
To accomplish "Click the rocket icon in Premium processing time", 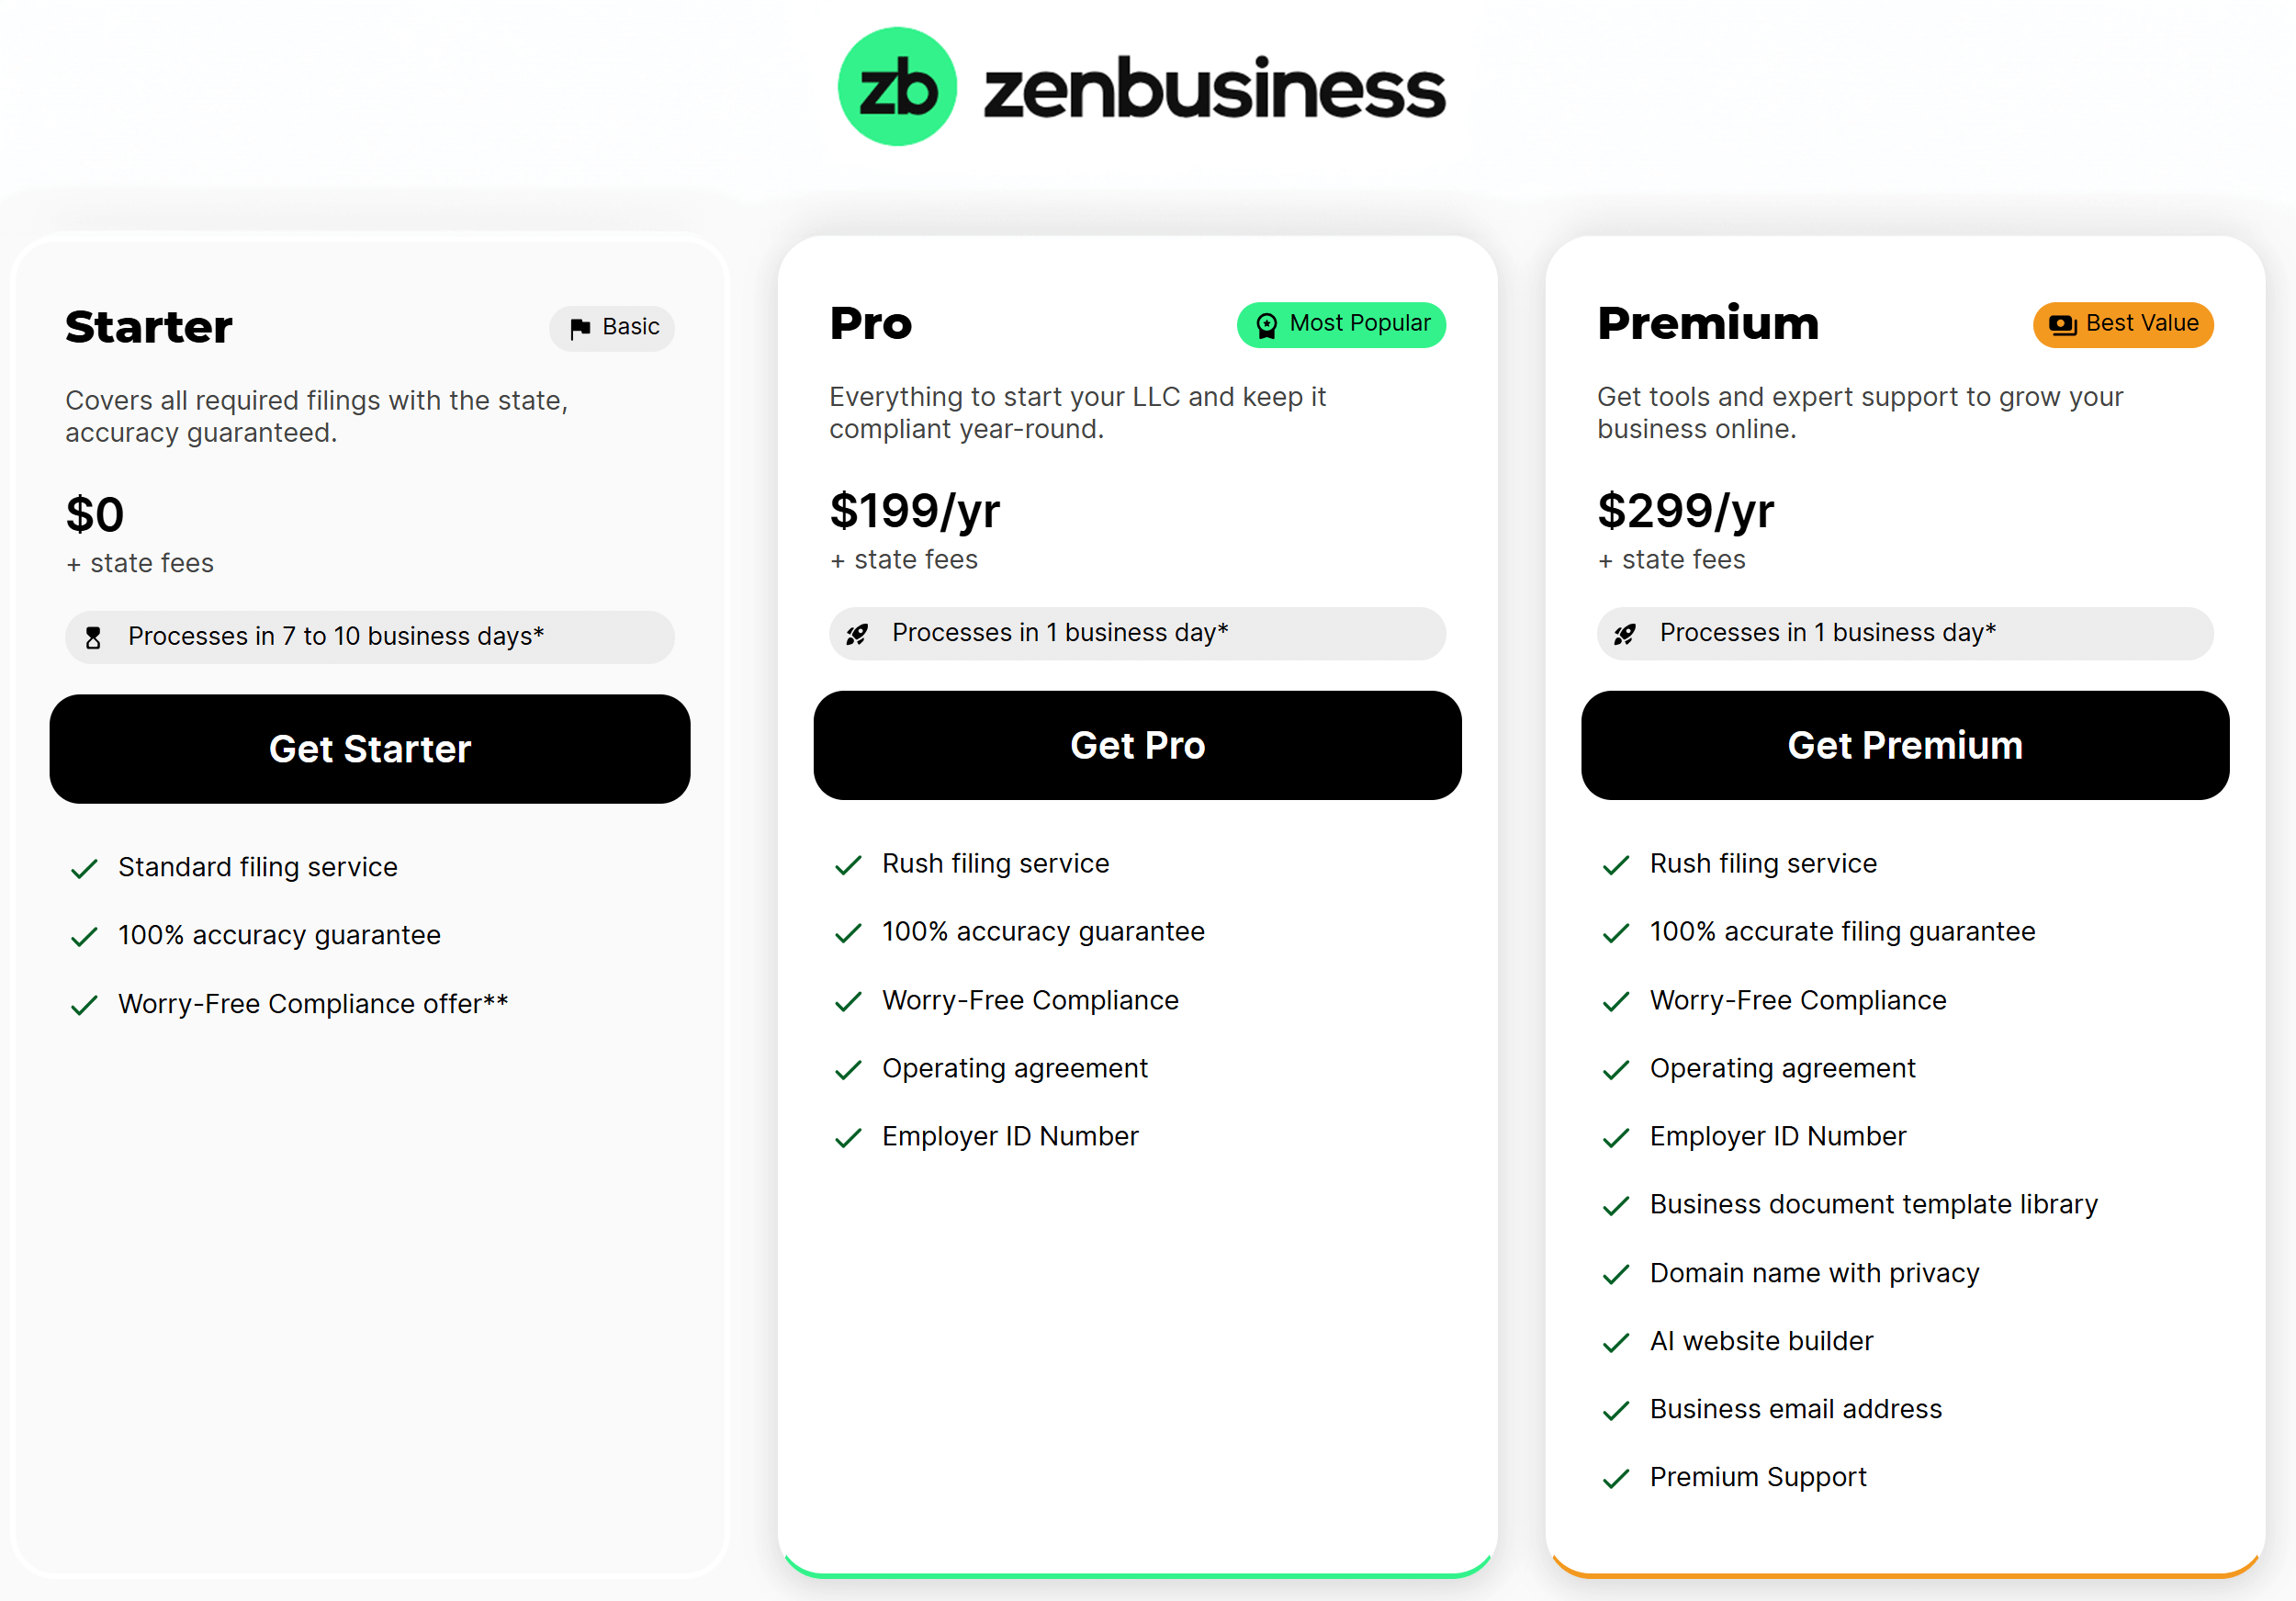I will pos(1625,634).
